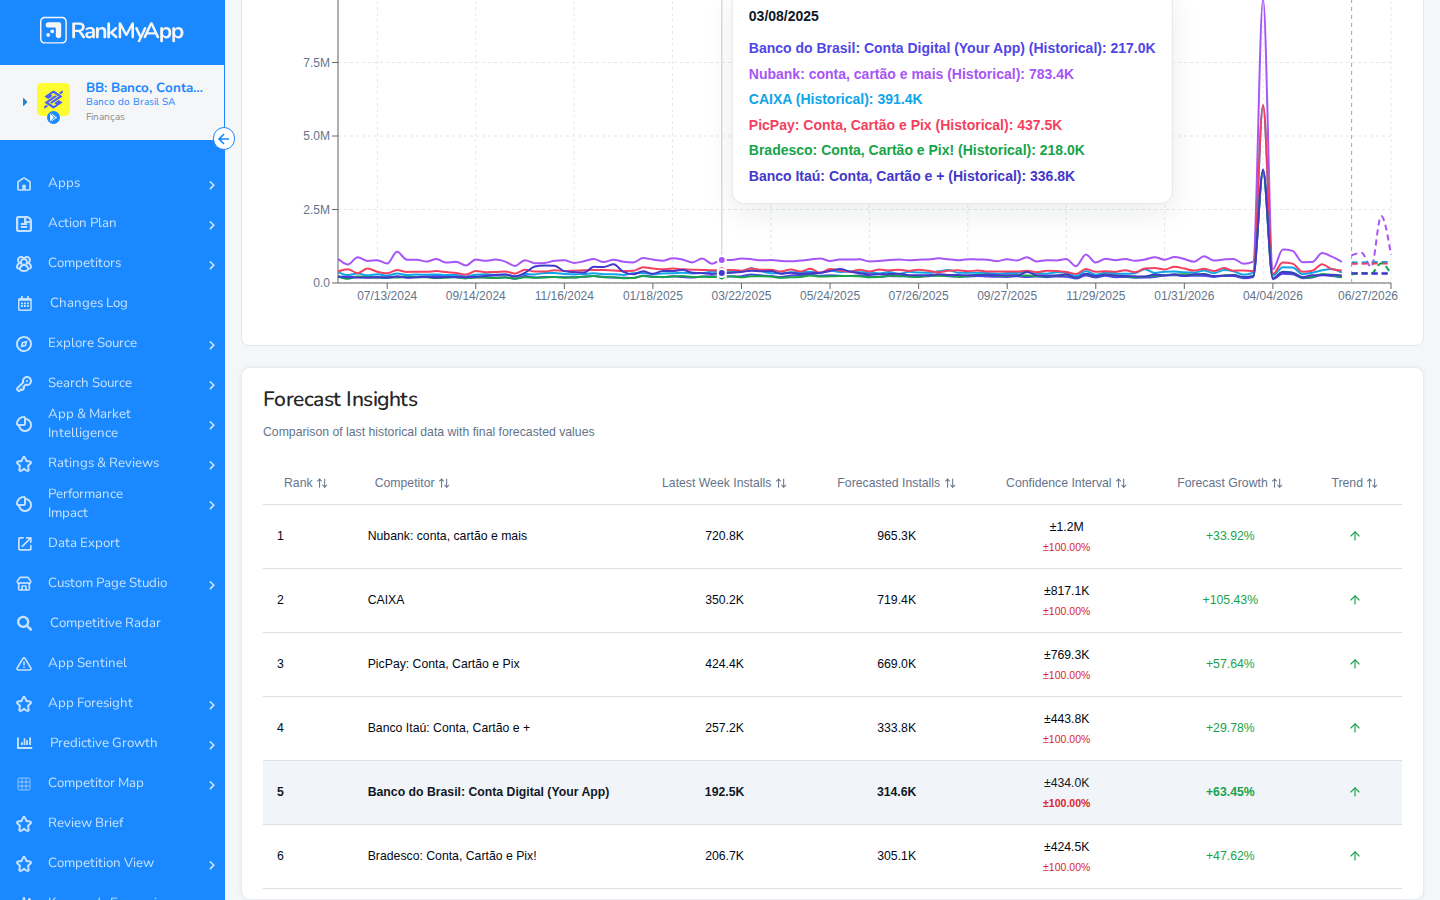Expand the Custom Page Studio chevron

click(212, 585)
